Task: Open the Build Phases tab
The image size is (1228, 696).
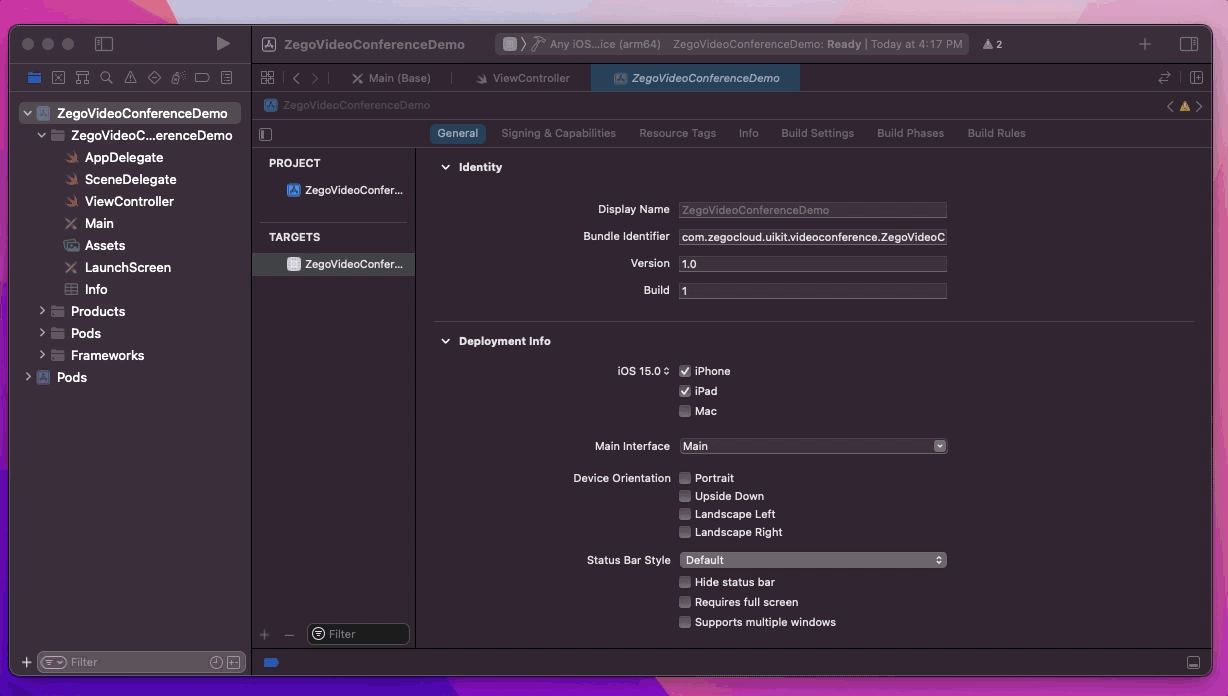Action: pos(910,133)
